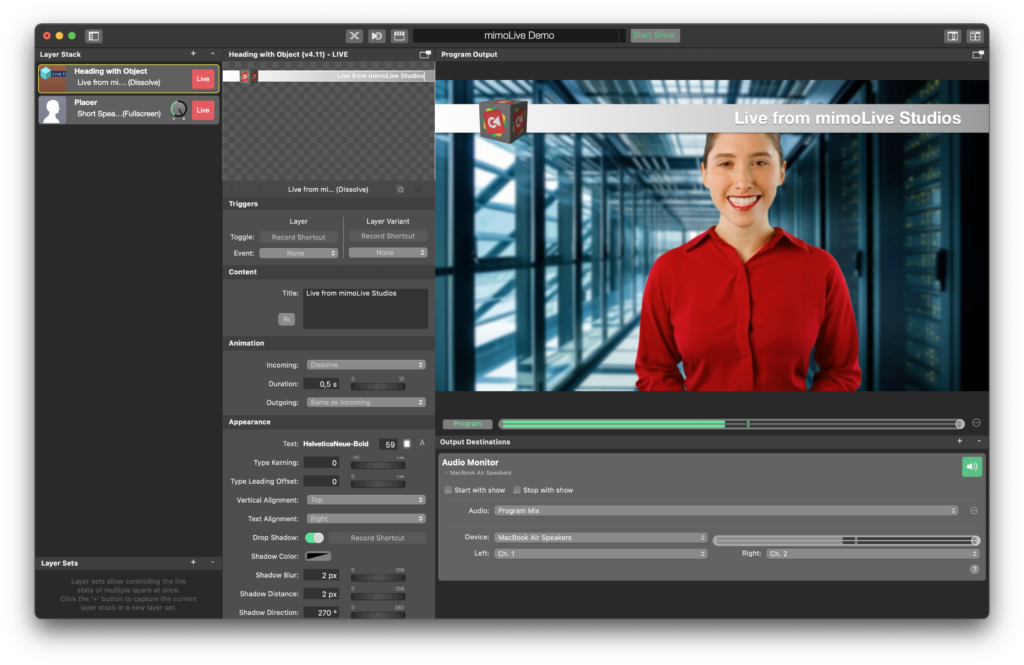This screenshot has height=665, width=1024.
Task: Click the grid layout view icon top right
Action: click(x=977, y=35)
